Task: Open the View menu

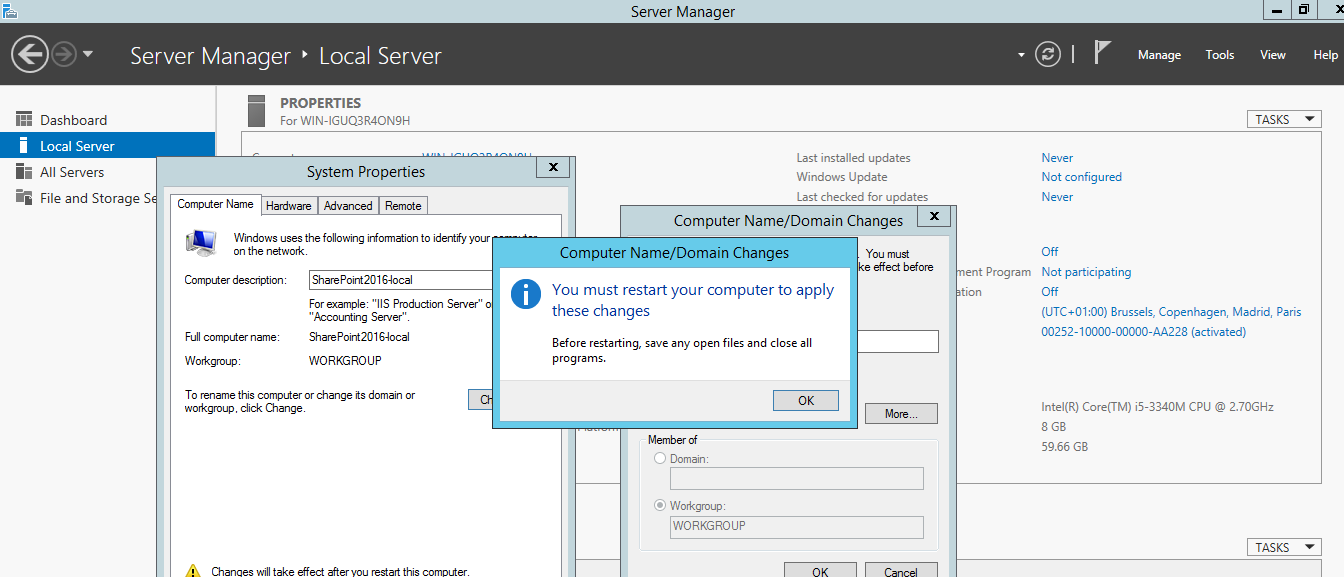Action: tap(1272, 55)
